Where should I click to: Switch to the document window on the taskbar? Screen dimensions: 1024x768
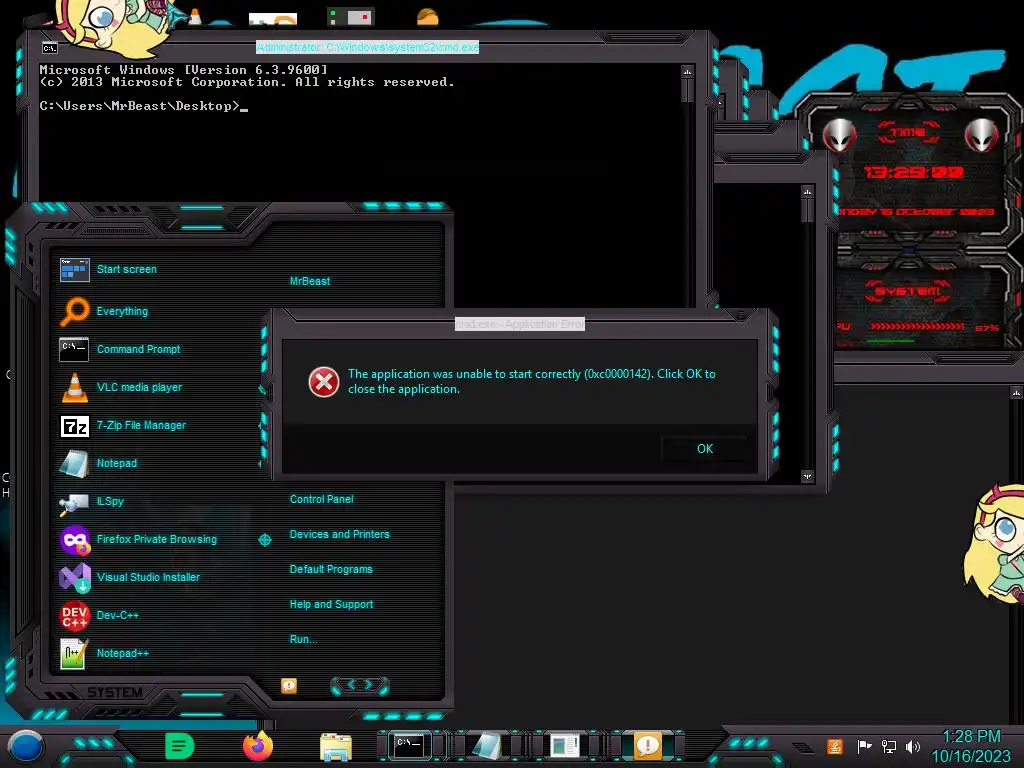564,746
